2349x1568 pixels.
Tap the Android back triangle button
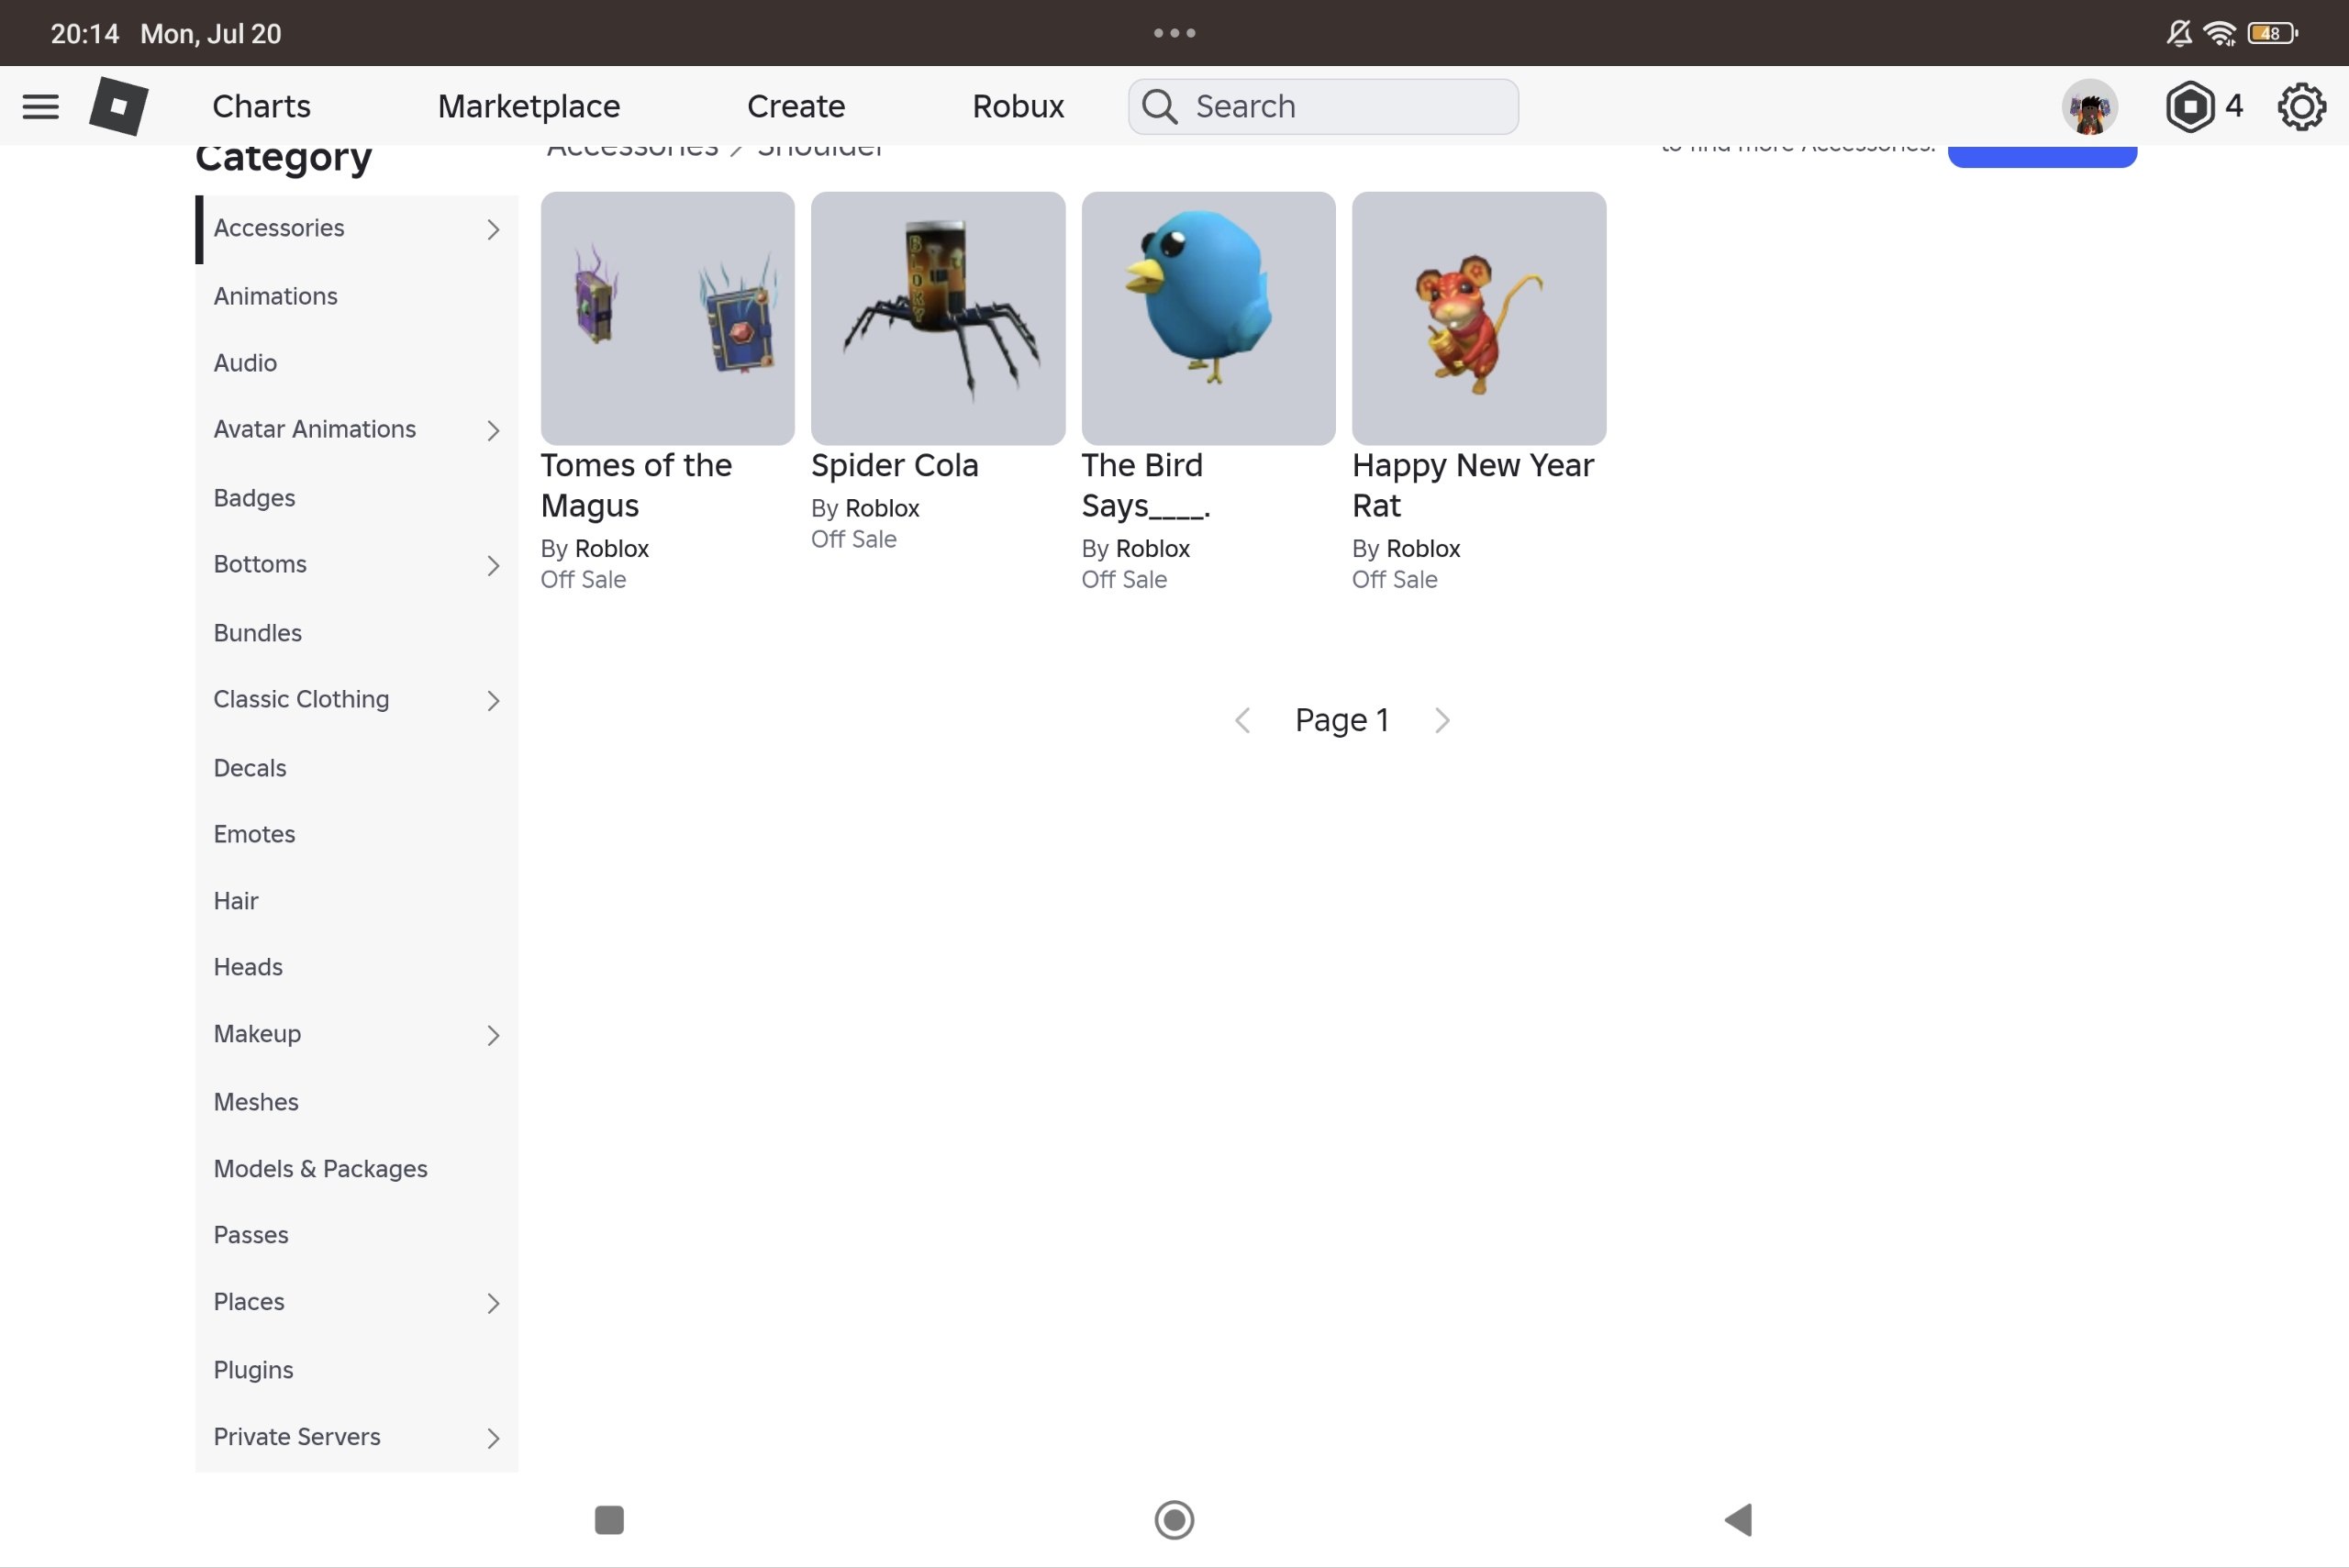(x=1739, y=1520)
